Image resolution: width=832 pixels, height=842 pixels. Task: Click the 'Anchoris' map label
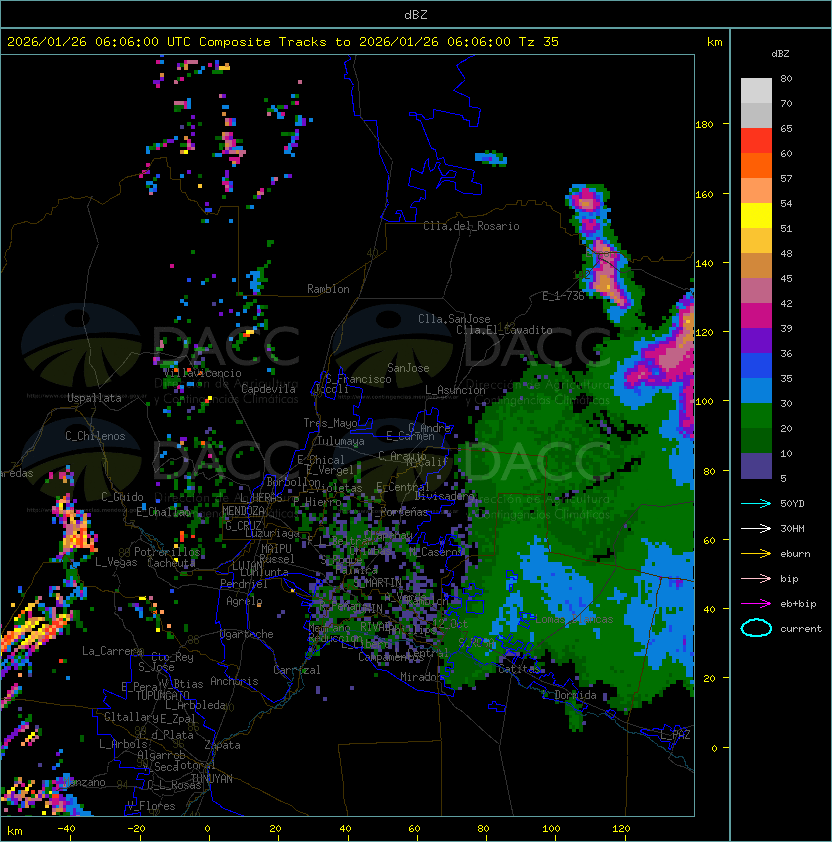click(x=234, y=681)
